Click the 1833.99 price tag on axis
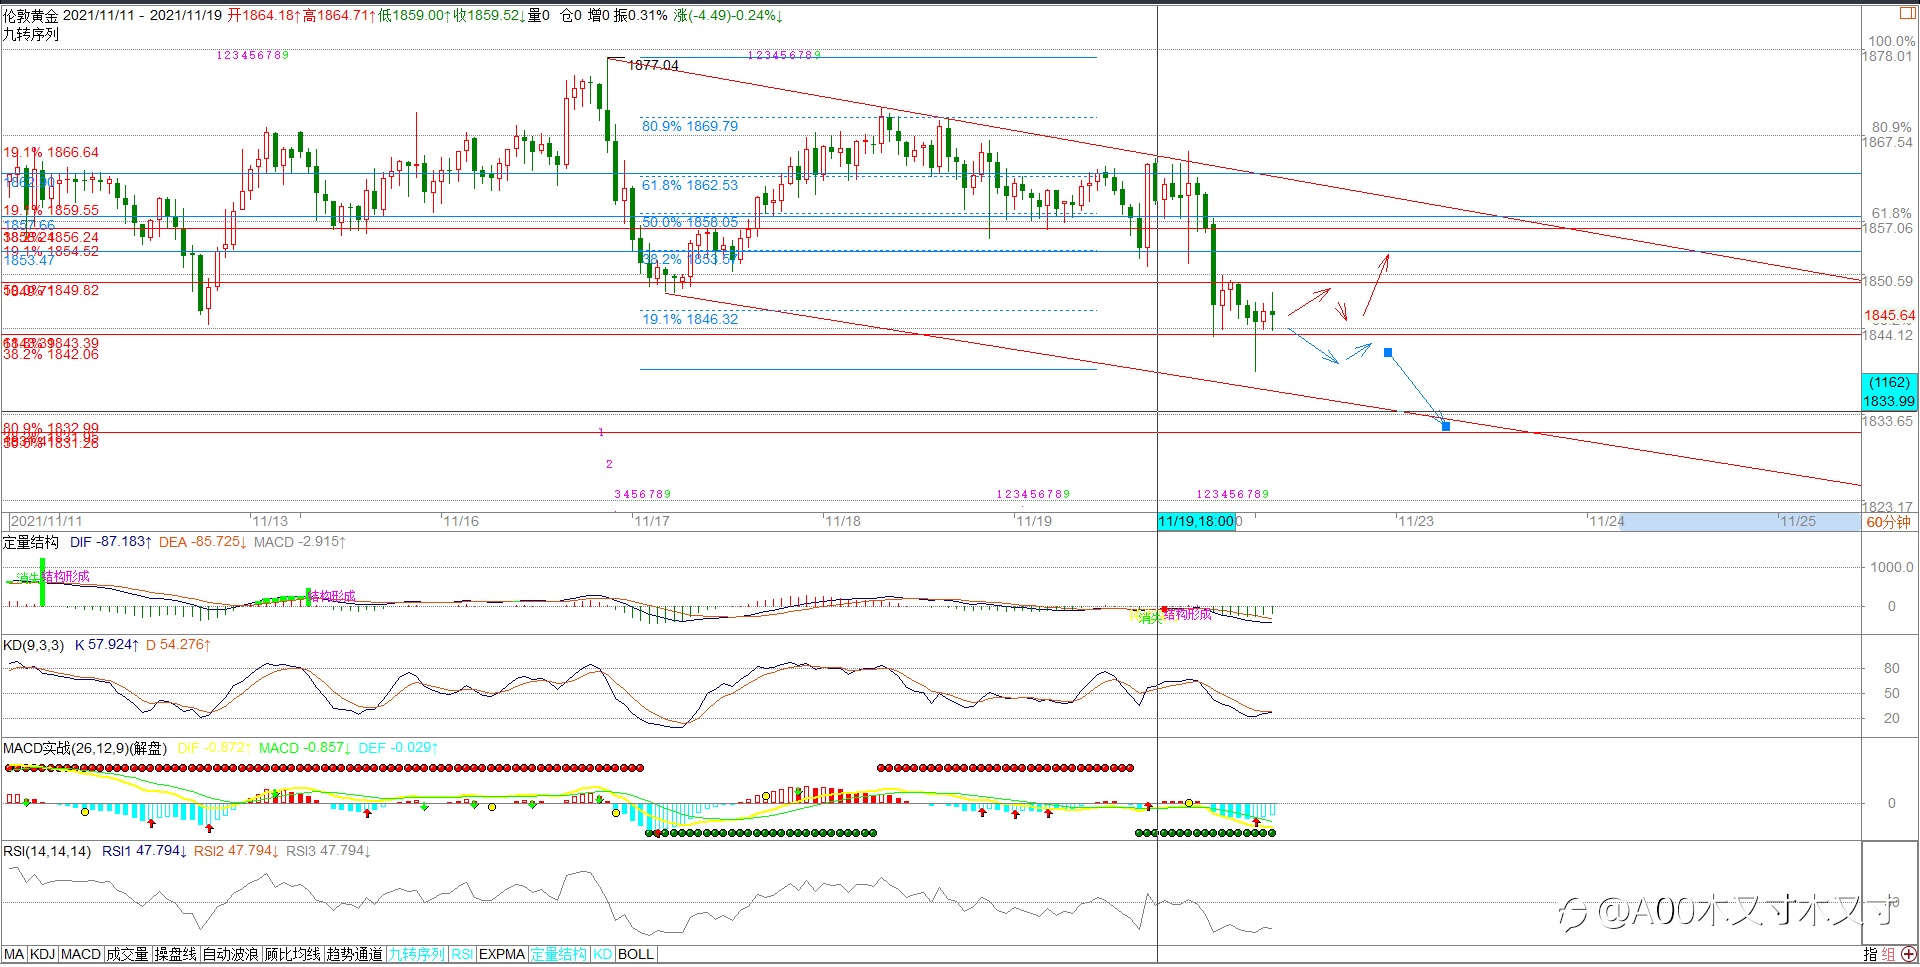1920x967 pixels. pos(1889,401)
